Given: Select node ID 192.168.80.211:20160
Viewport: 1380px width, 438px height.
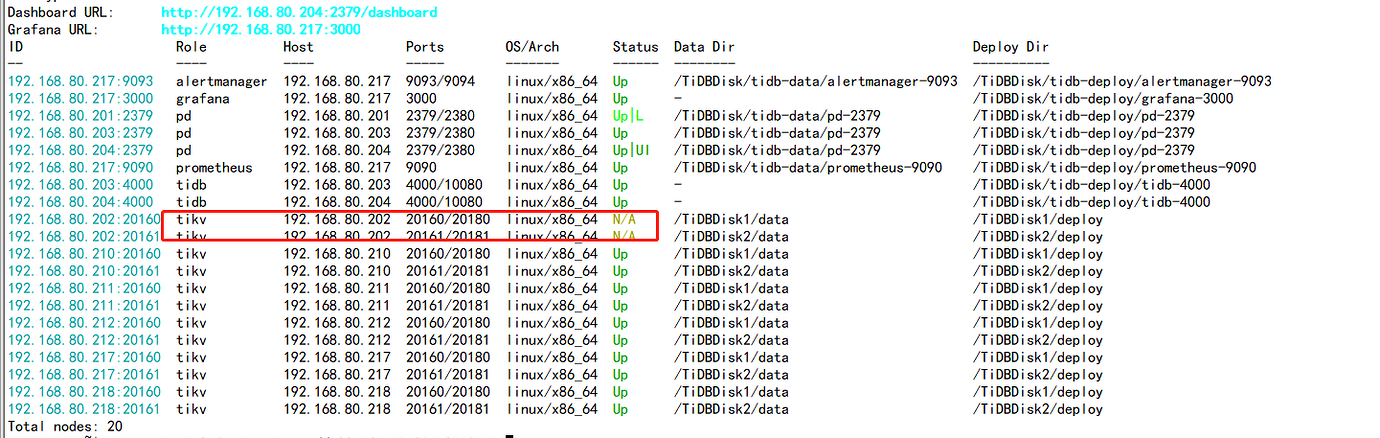Looking at the screenshot, I should click(x=84, y=288).
